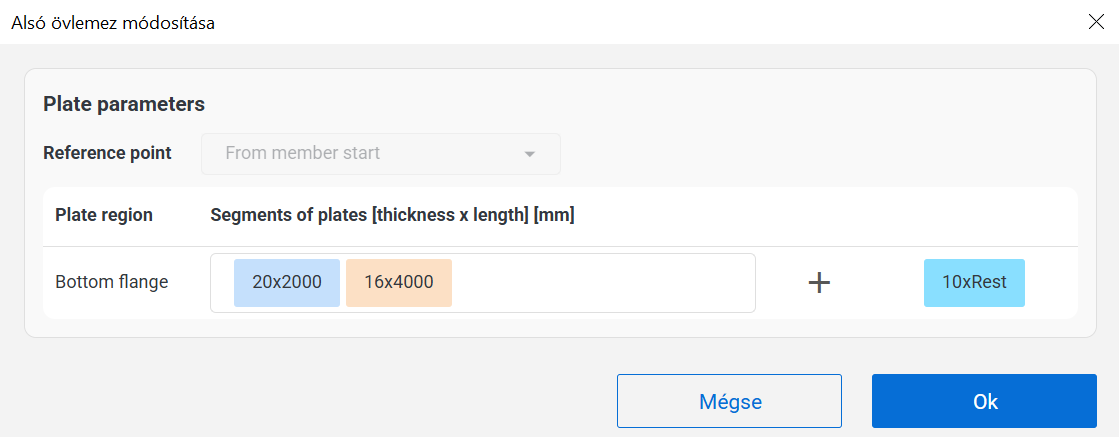Viewport: 1119px width, 437px height.
Task: Click the empty title bar area
Action: [600, 22]
